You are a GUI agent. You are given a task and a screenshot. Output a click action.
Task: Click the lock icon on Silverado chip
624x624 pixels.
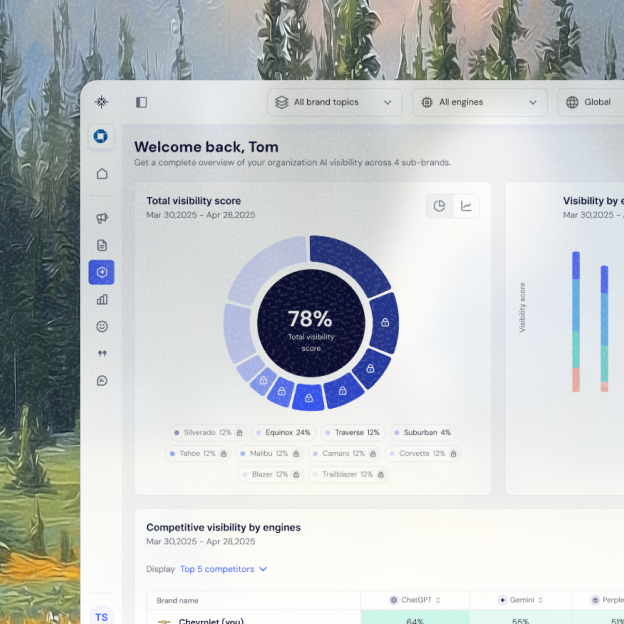[x=239, y=433]
